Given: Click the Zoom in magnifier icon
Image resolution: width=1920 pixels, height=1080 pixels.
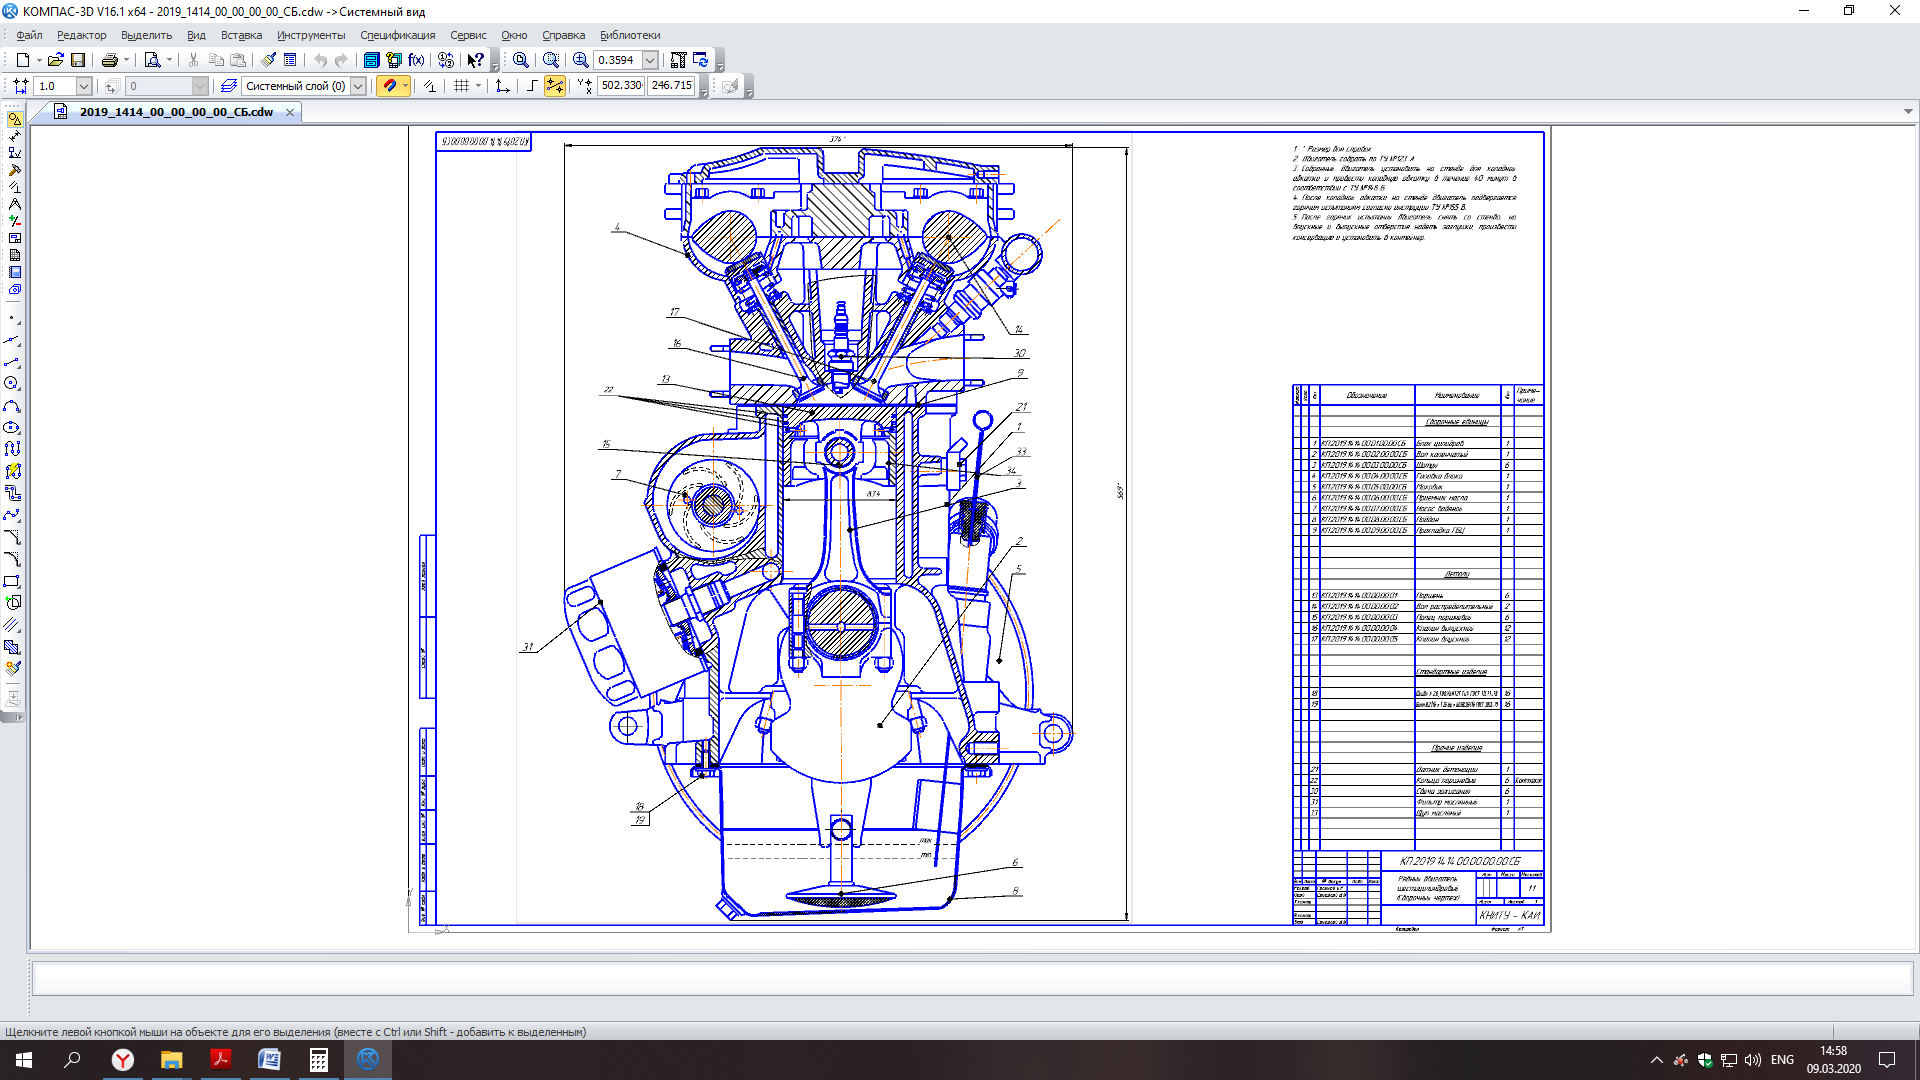Looking at the screenshot, I should pos(580,60).
